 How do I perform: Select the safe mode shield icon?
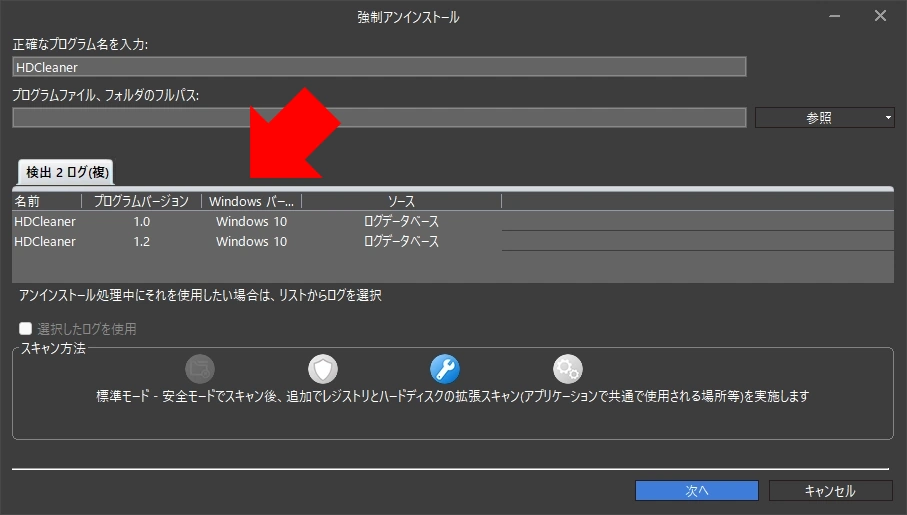323,369
